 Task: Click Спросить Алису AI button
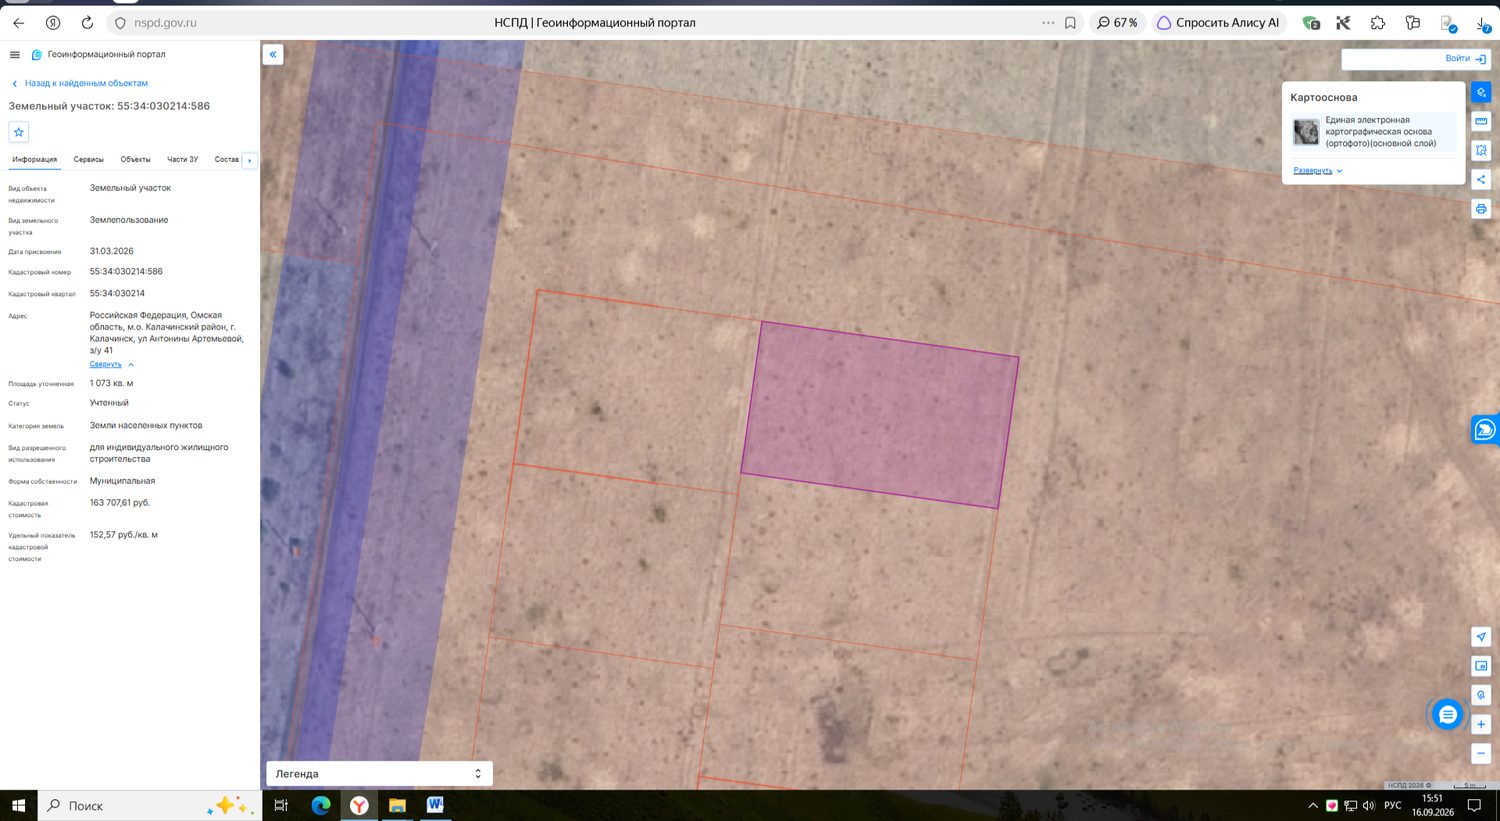pyautogui.click(x=1218, y=22)
